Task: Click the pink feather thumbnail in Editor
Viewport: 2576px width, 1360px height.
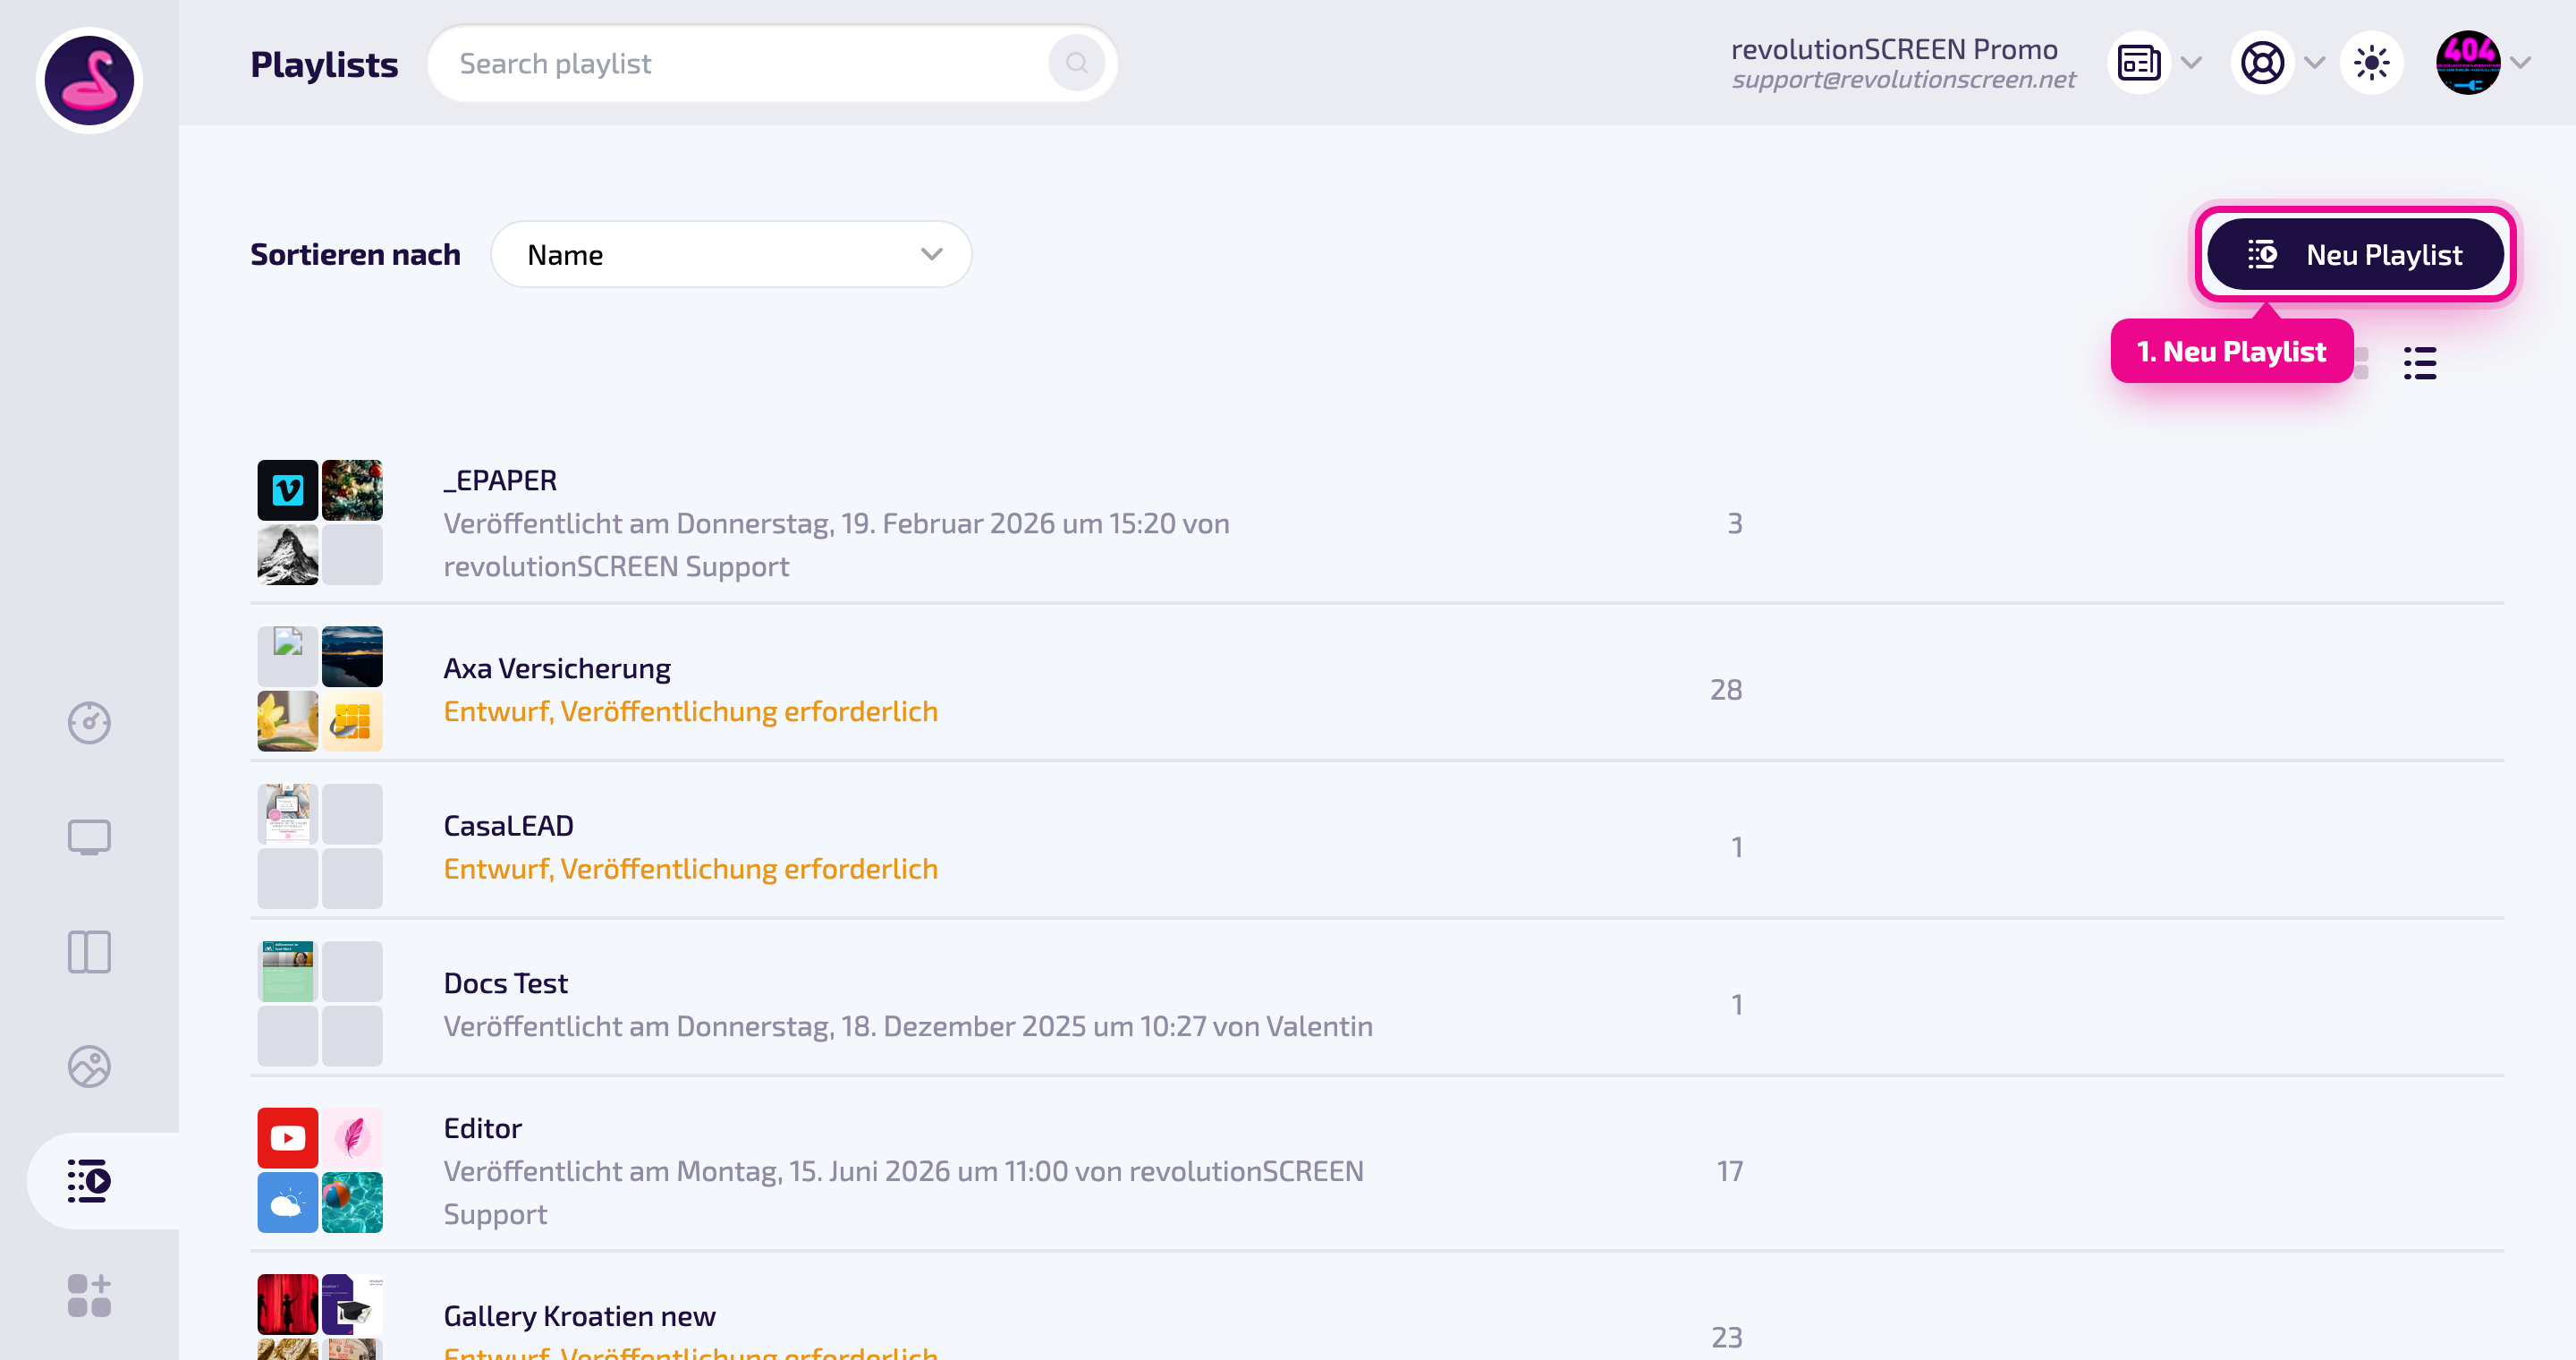Action: point(352,1138)
